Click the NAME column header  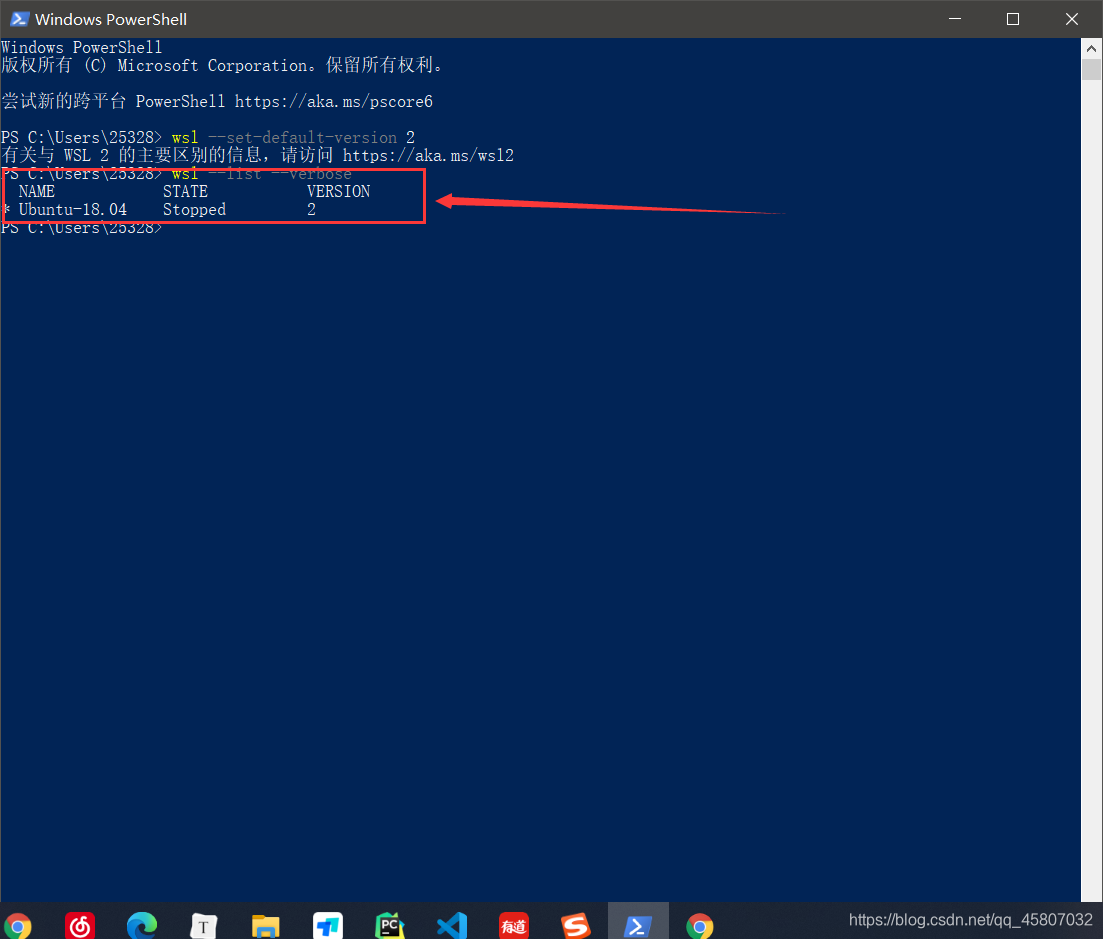coord(37,191)
